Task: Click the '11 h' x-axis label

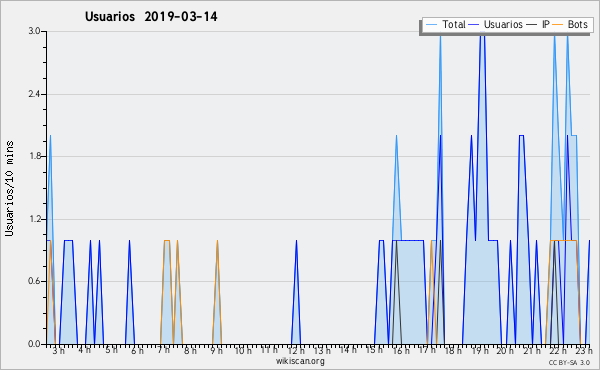Action: point(269,350)
